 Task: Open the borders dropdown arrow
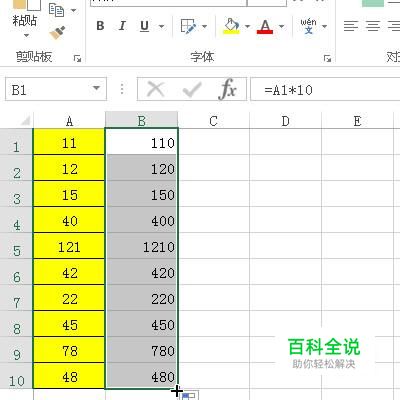(x=205, y=26)
